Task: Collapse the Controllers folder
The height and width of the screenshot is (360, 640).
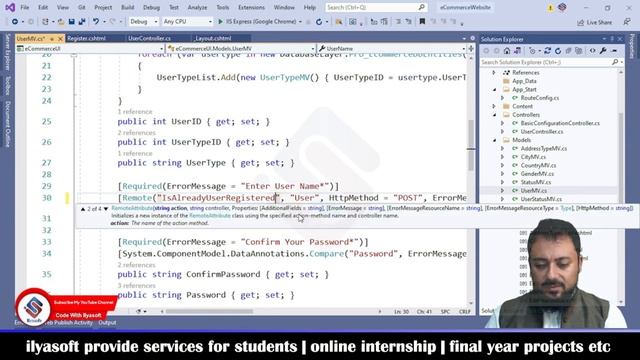Action: click(495, 115)
